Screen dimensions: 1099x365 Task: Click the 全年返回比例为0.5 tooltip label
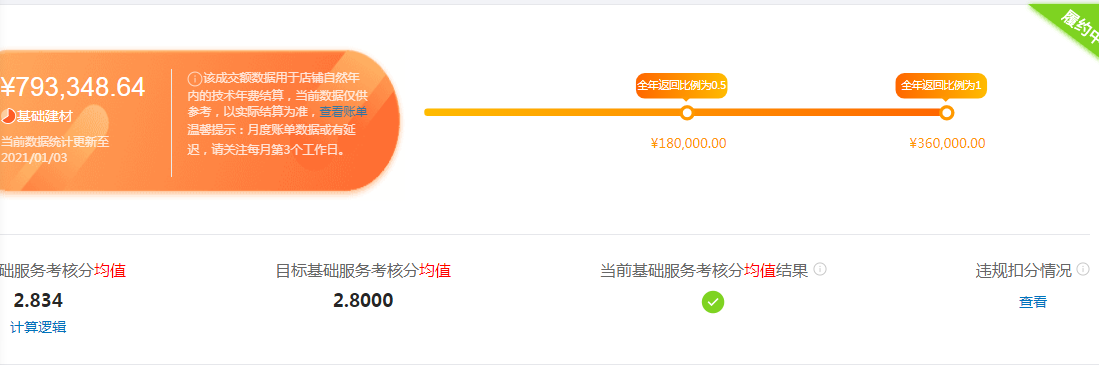click(x=681, y=85)
